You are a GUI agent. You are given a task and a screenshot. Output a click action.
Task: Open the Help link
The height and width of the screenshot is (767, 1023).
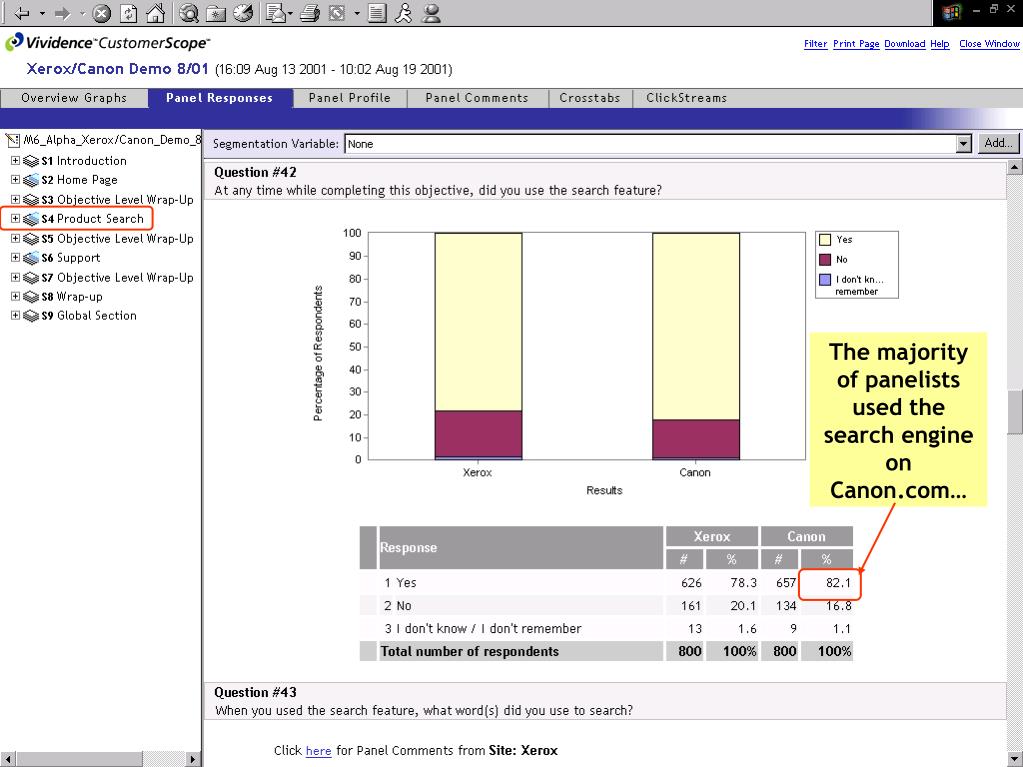coord(939,44)
